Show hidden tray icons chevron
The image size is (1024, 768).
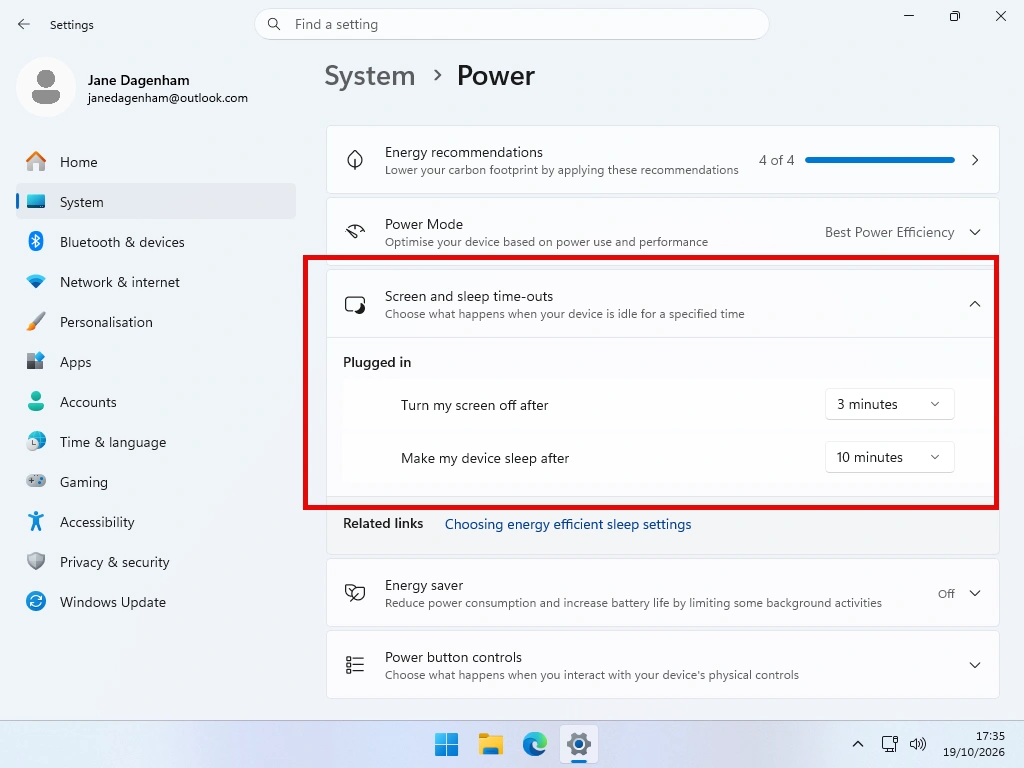[858, 744]
